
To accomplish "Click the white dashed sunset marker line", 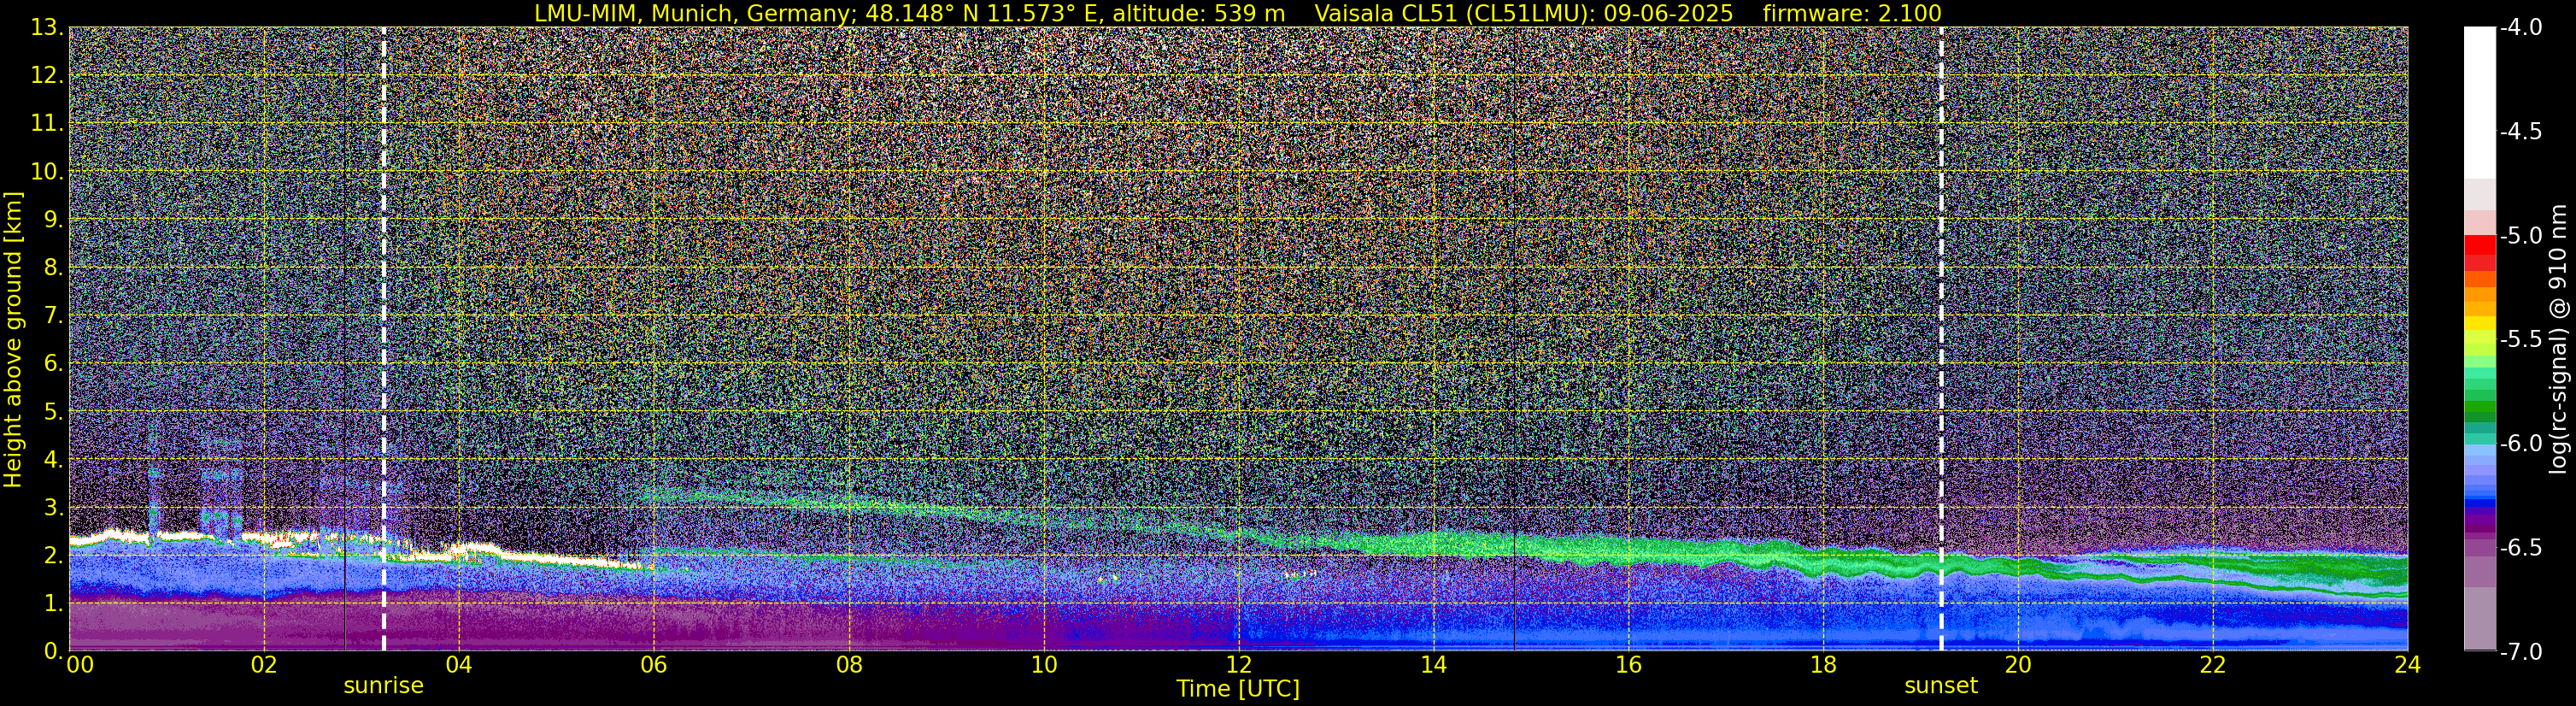I will tap(1941, 339).
